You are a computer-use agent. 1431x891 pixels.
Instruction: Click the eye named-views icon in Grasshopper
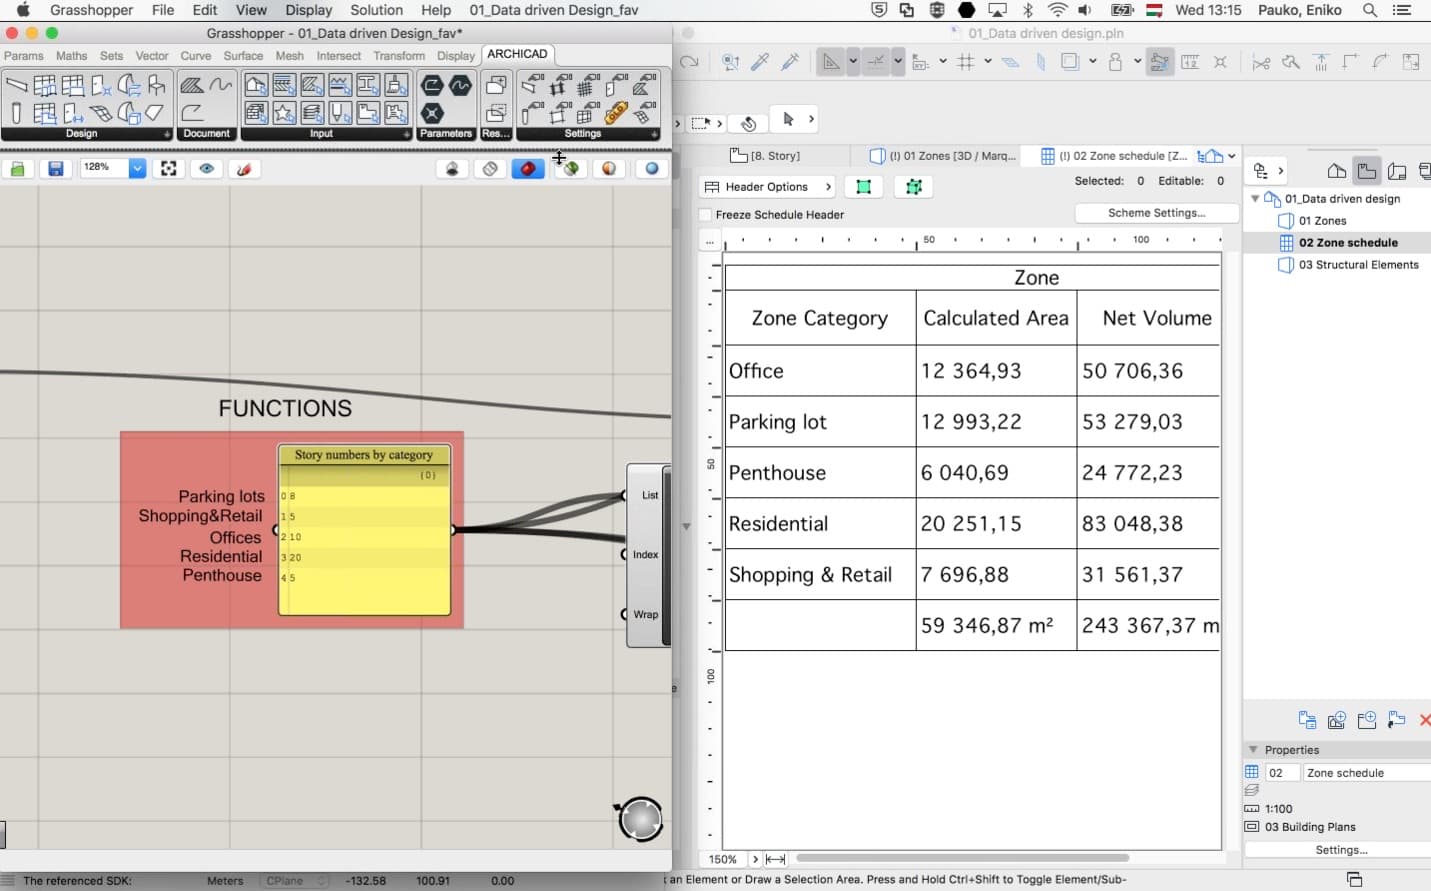pyautogui.click(x=207, y=169)
